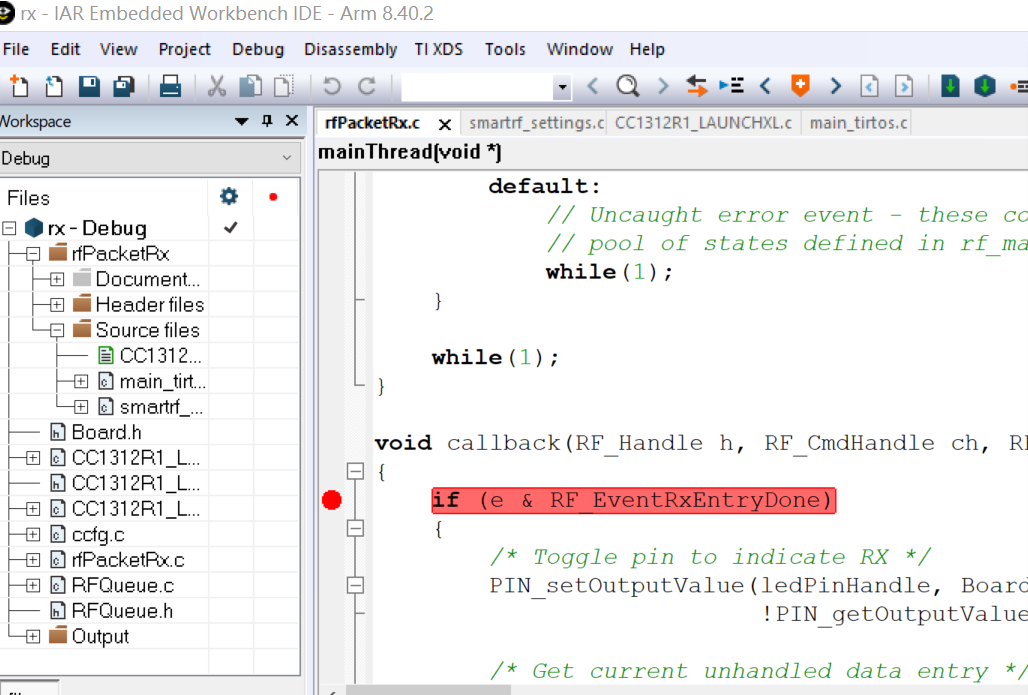This screenshot has width=1028, height=695.
Task: Open workspace settings gear icon
Action: pyautogui.click(x=229, y=196)
